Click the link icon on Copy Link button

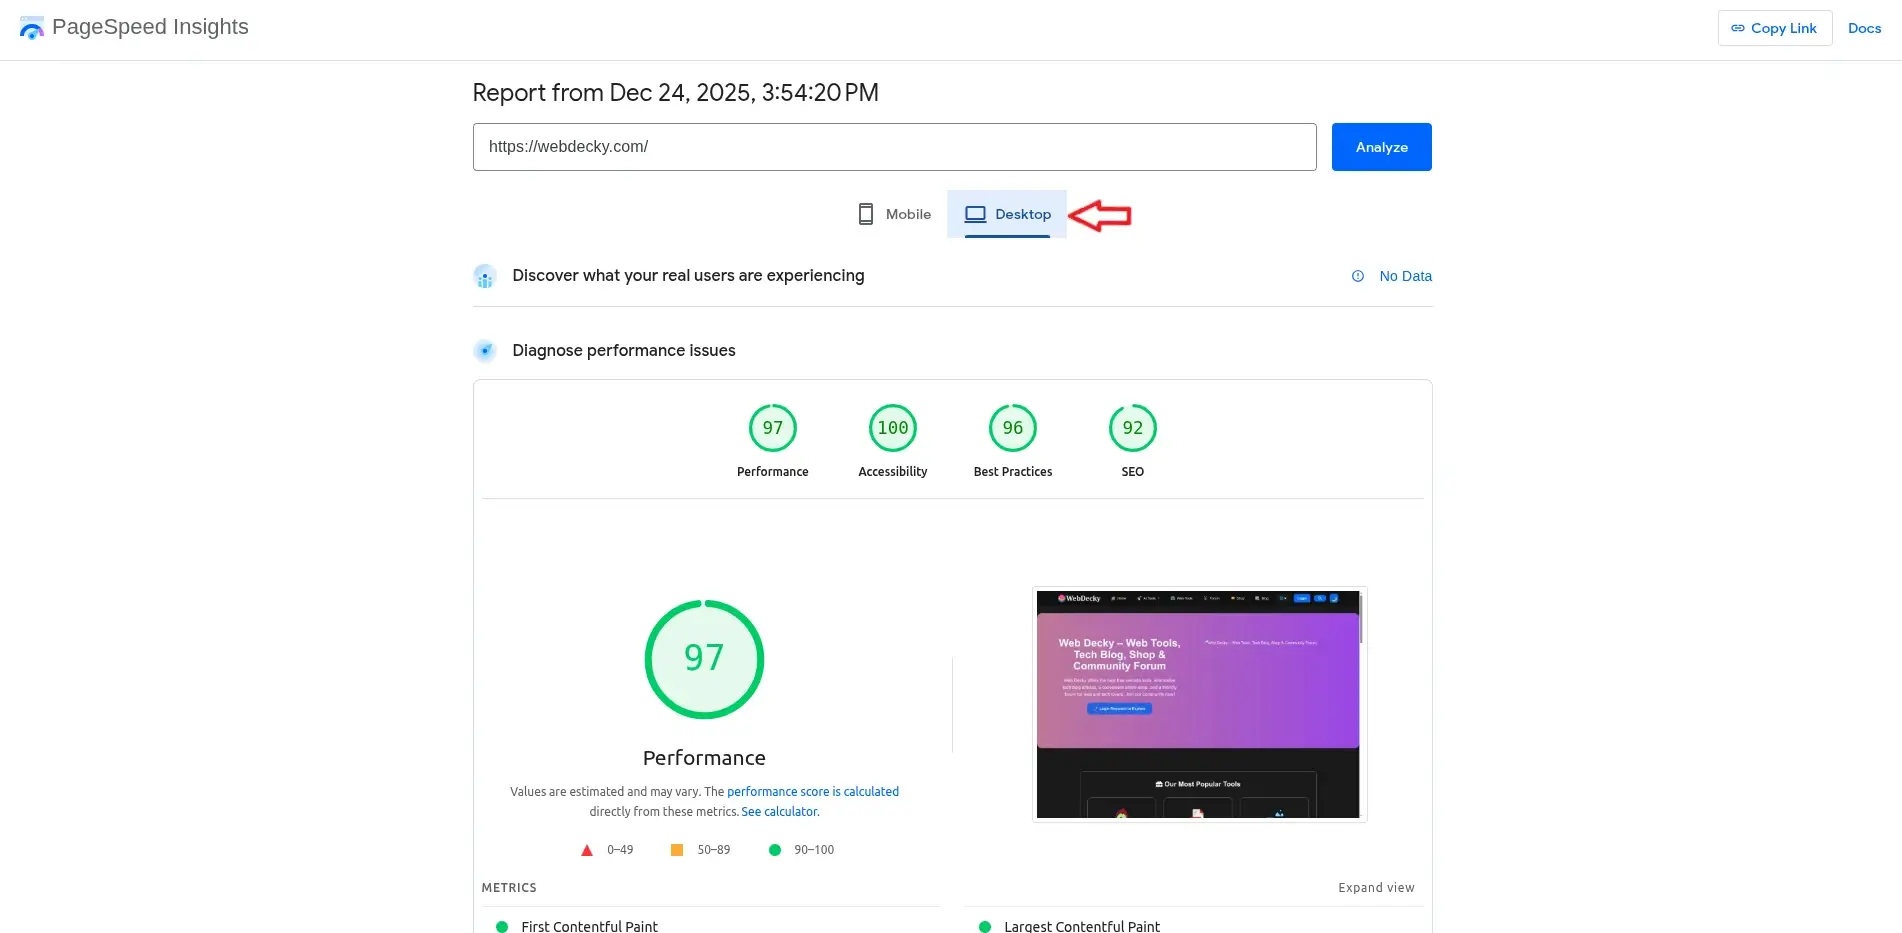pos(1737,28)
